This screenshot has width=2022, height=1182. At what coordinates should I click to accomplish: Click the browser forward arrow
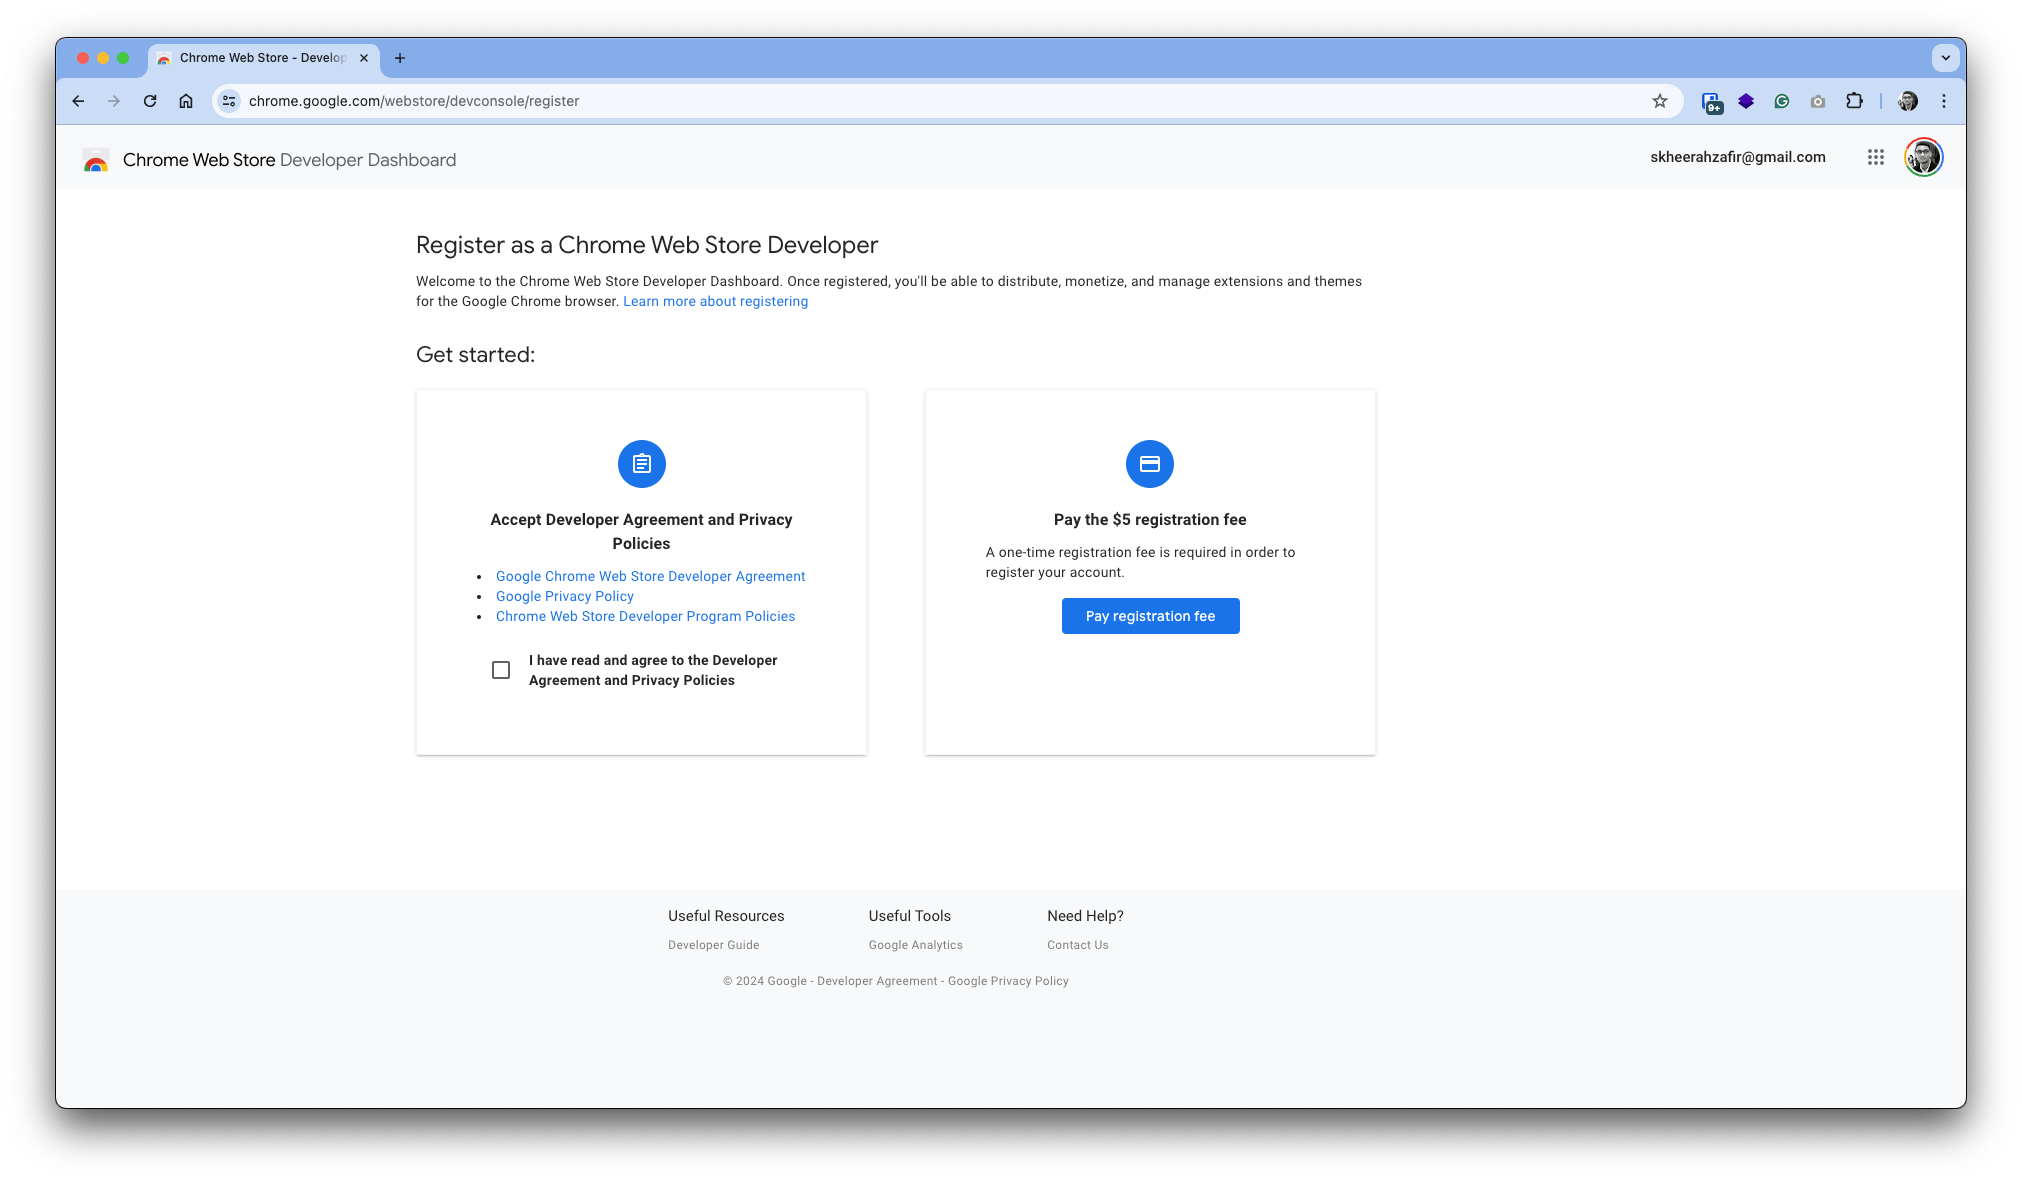coord(114,101)
